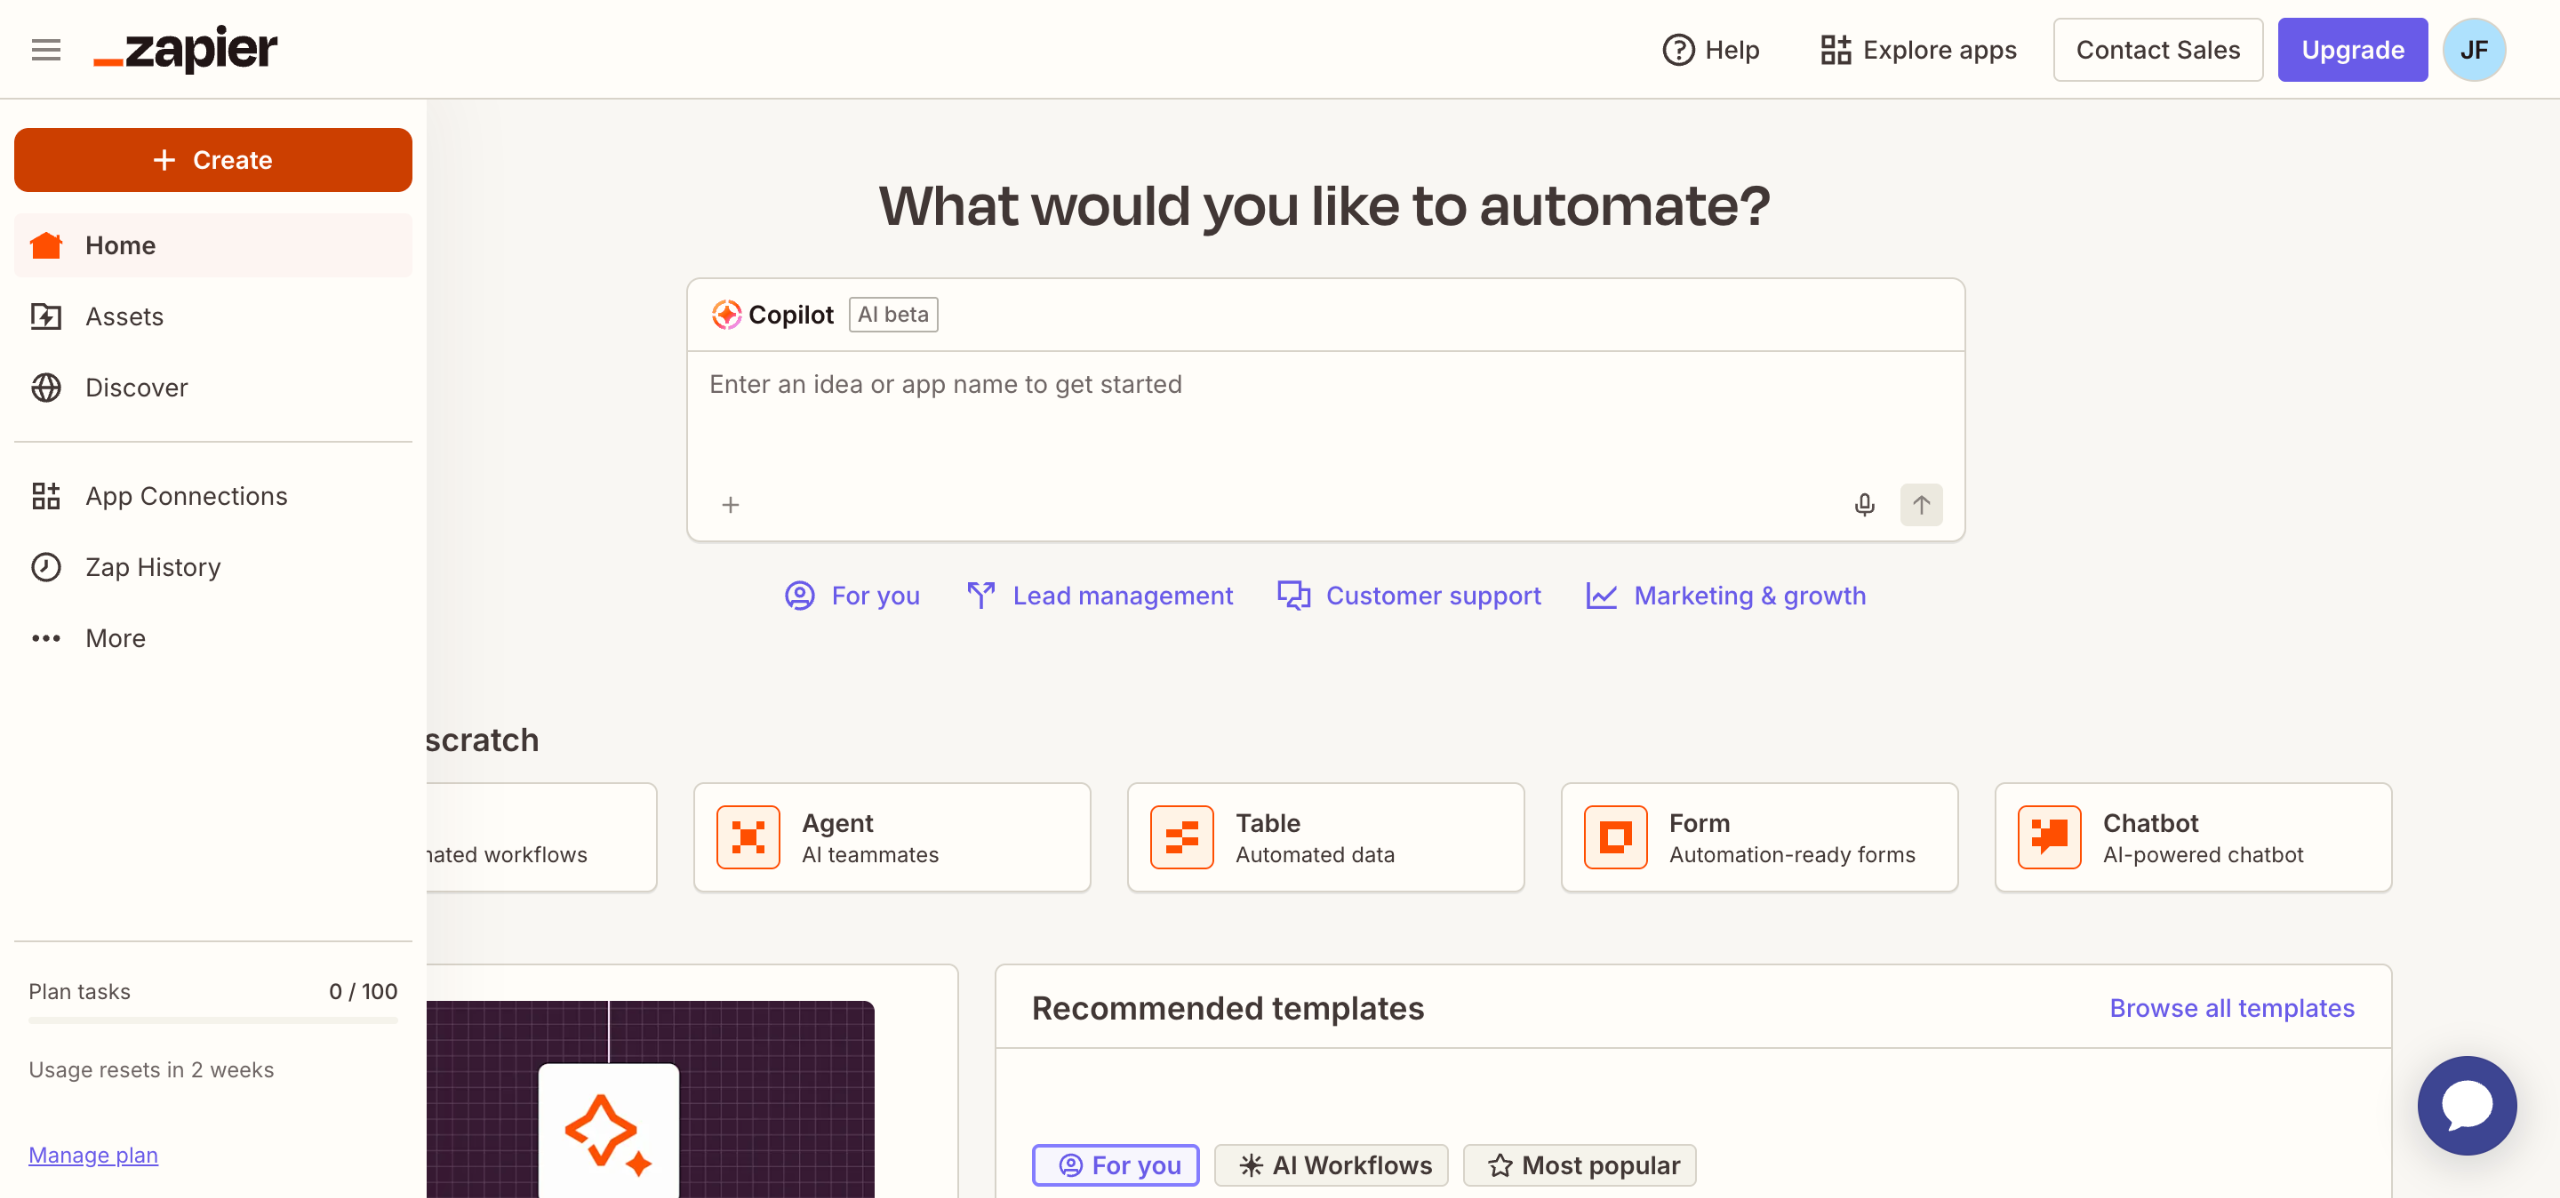The image size is (2560, 1198).
Task: Open Browse all templates link
Action: 2231,1008
